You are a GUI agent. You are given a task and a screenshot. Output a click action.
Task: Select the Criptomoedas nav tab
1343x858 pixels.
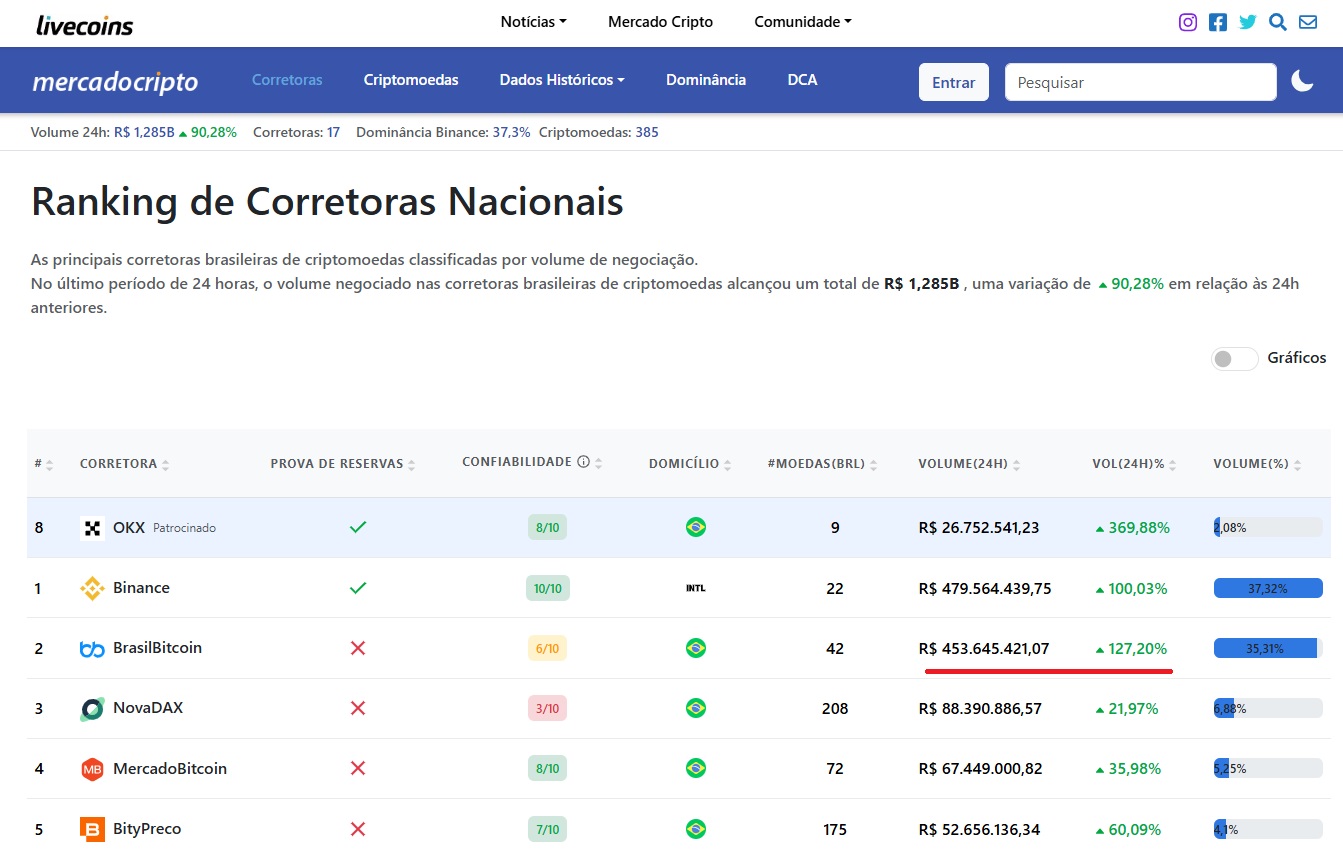coord(411,80)
